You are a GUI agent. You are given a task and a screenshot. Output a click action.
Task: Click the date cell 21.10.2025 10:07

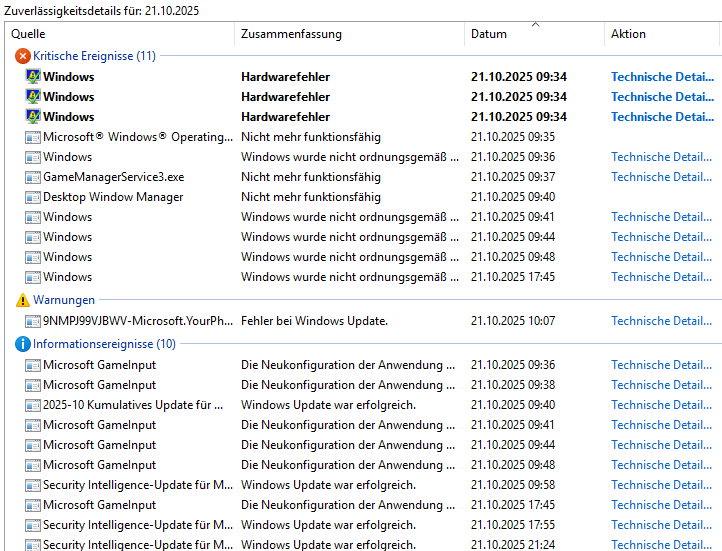point(513,321)
